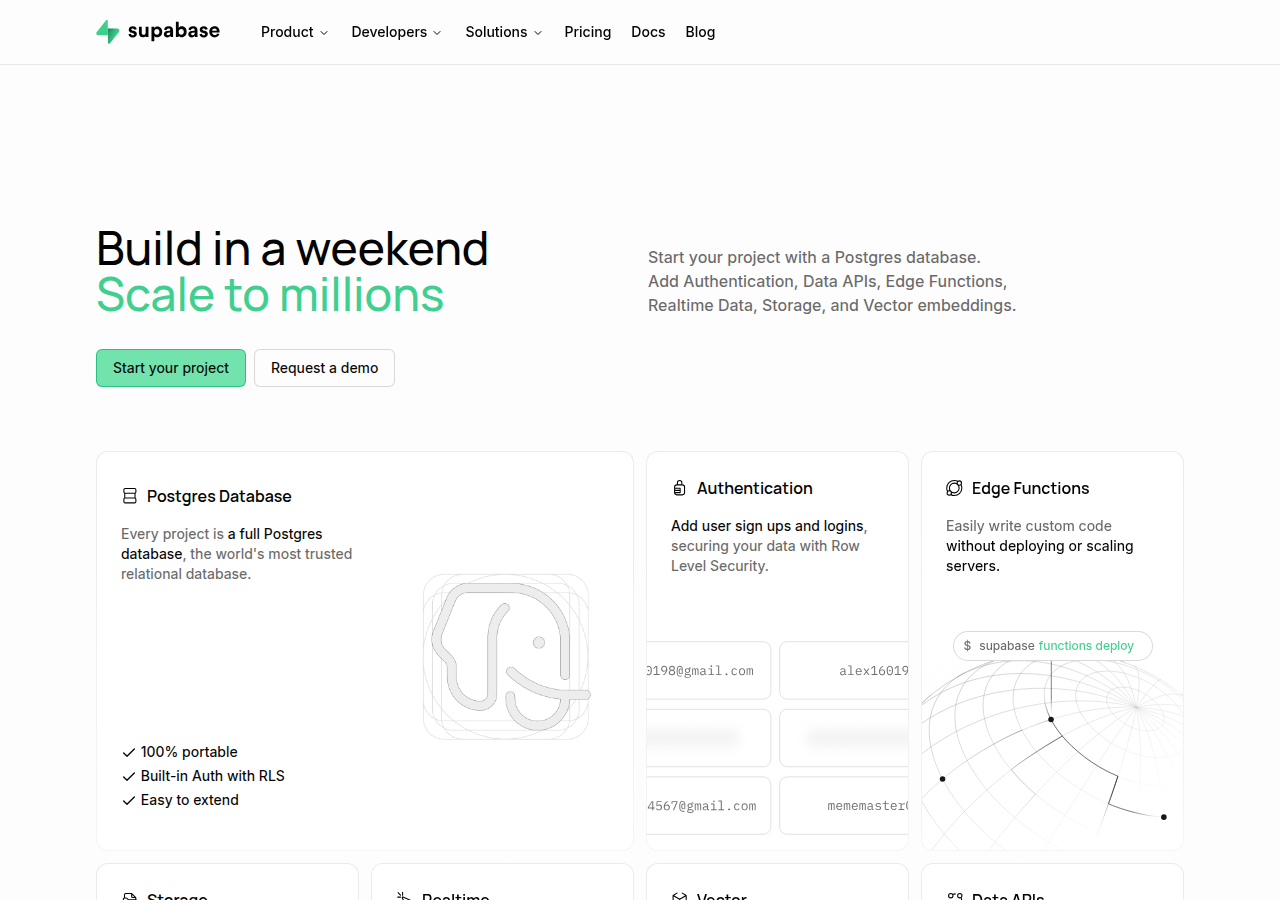Open the Pricing page
This screenshot has height=900, width=1280.
pos(588,32)
